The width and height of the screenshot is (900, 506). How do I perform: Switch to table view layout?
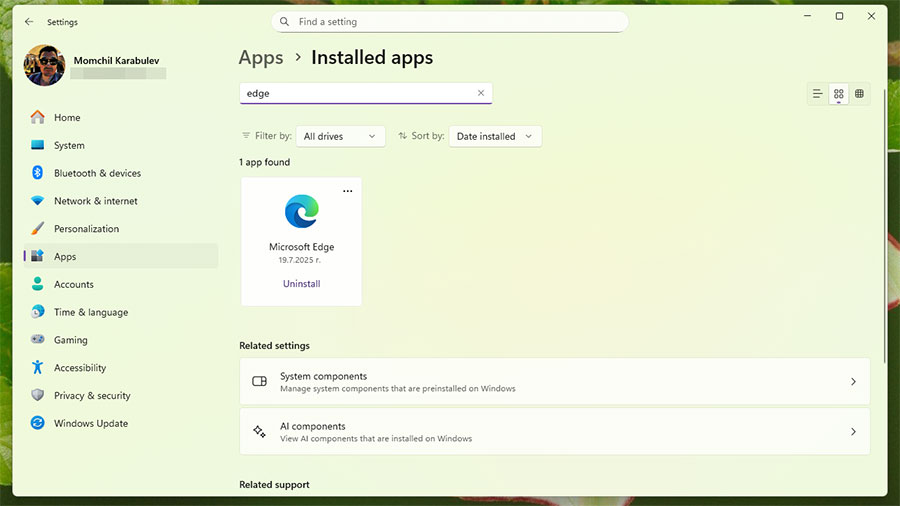859,94
